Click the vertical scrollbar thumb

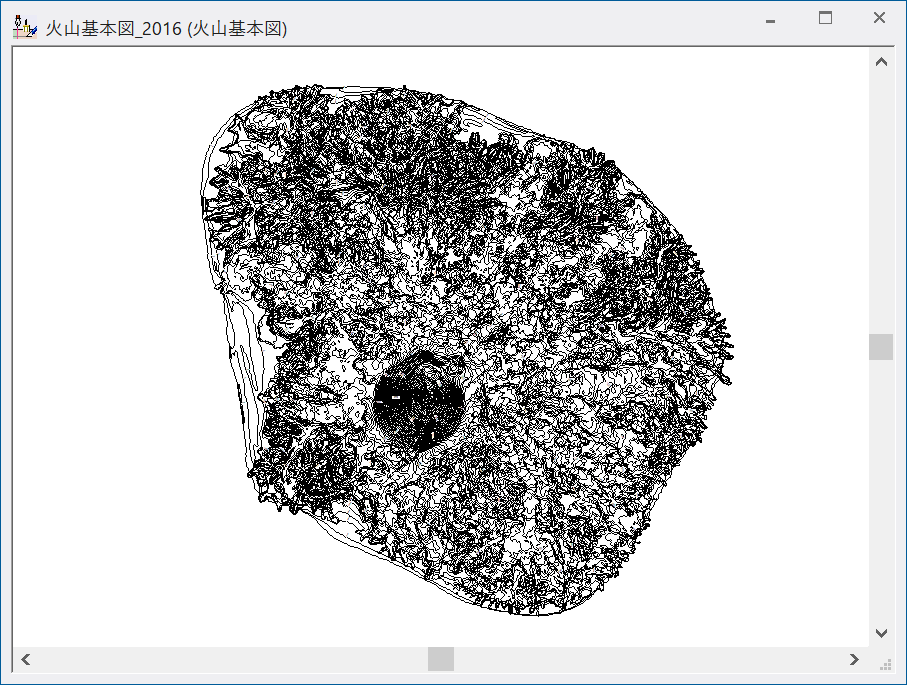[881, 347]
